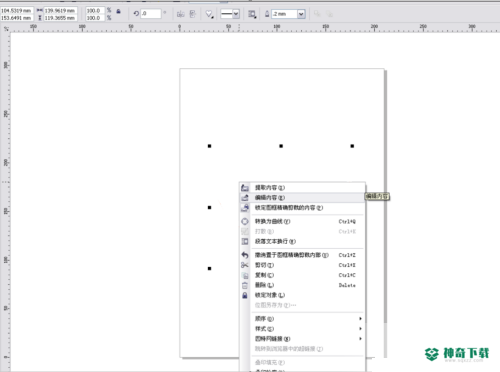Click the bottom-left selection handle

210,268
